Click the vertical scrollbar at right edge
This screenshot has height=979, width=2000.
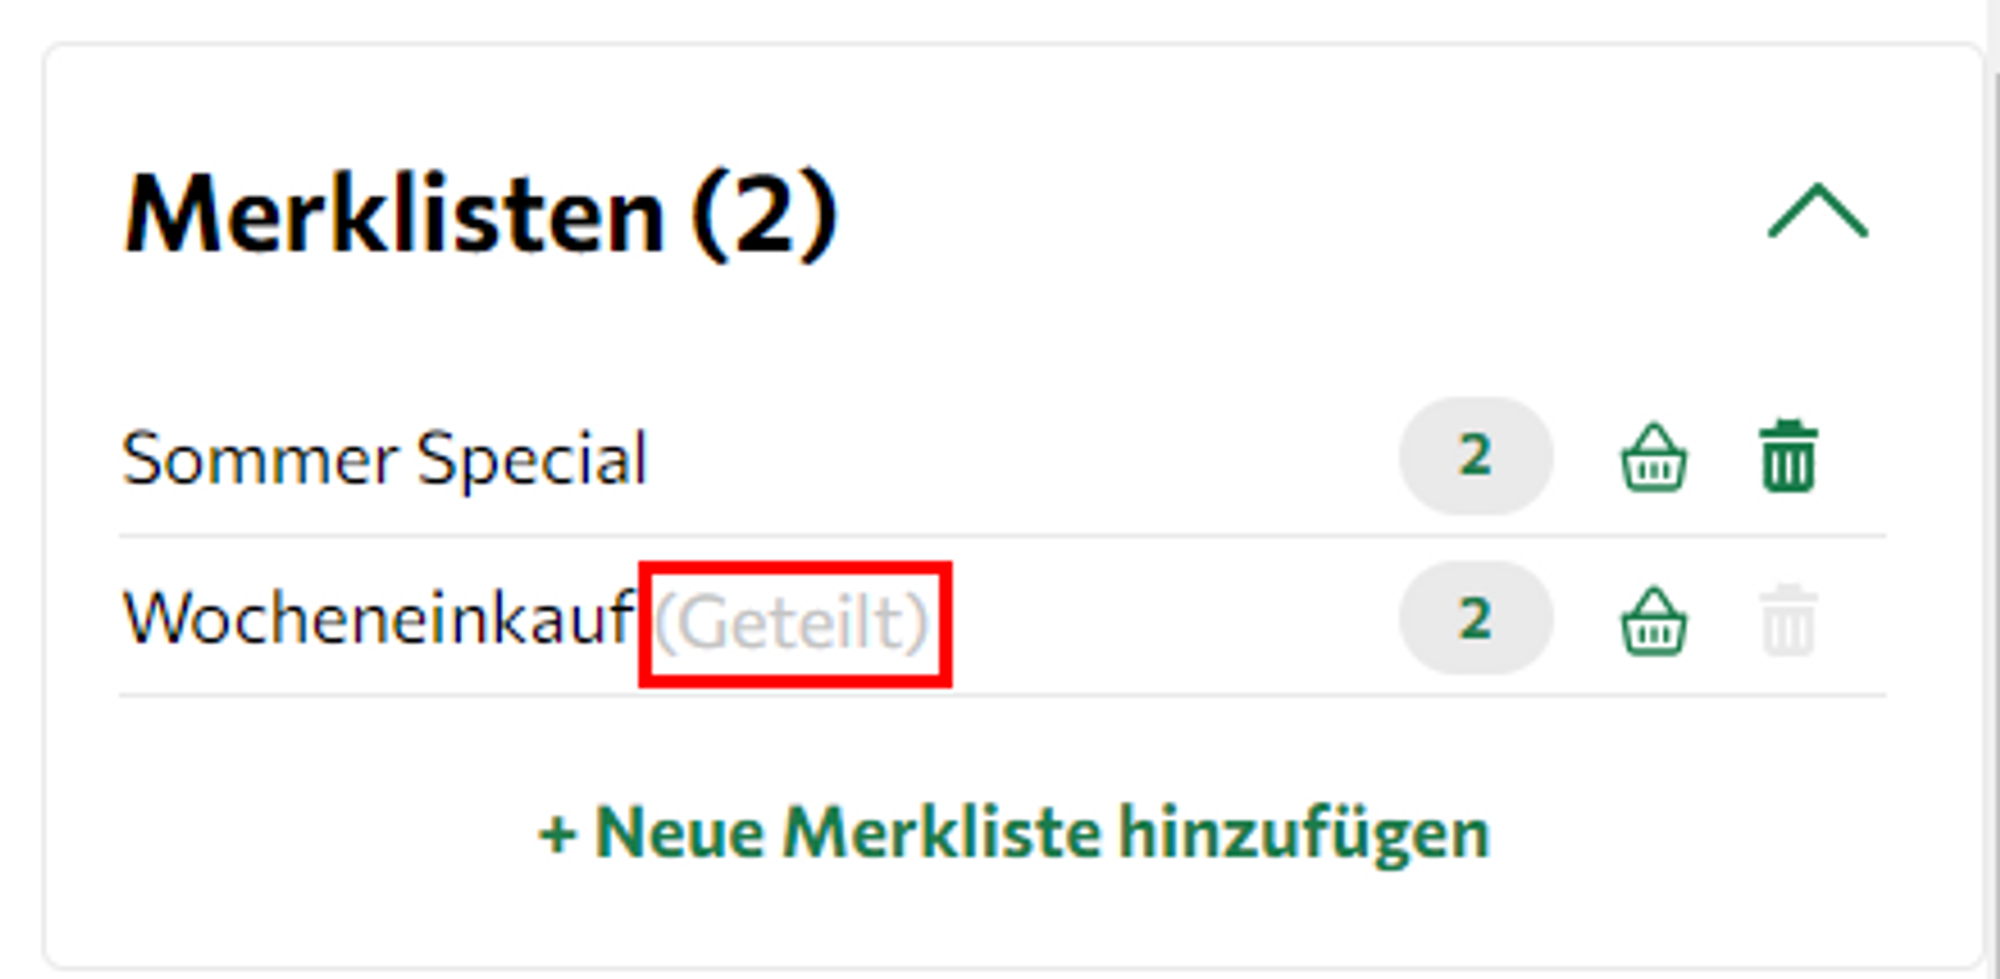click(1992, 400)
